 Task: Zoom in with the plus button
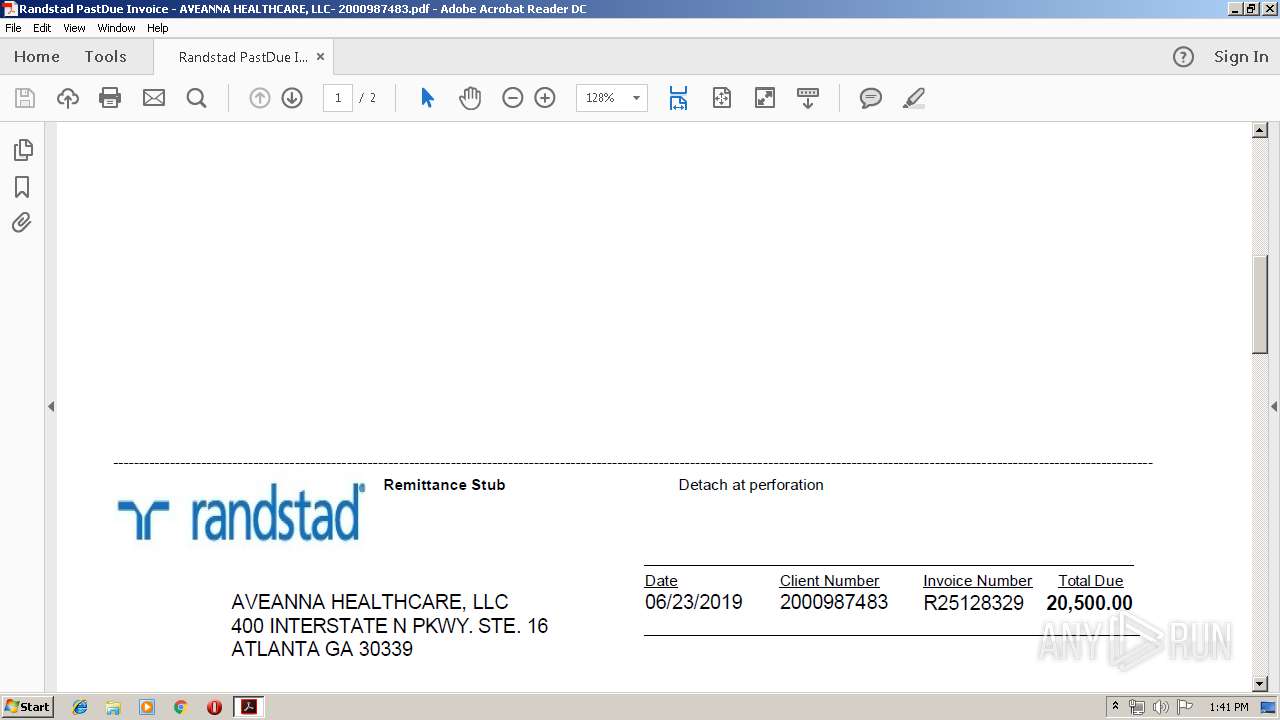545,98
